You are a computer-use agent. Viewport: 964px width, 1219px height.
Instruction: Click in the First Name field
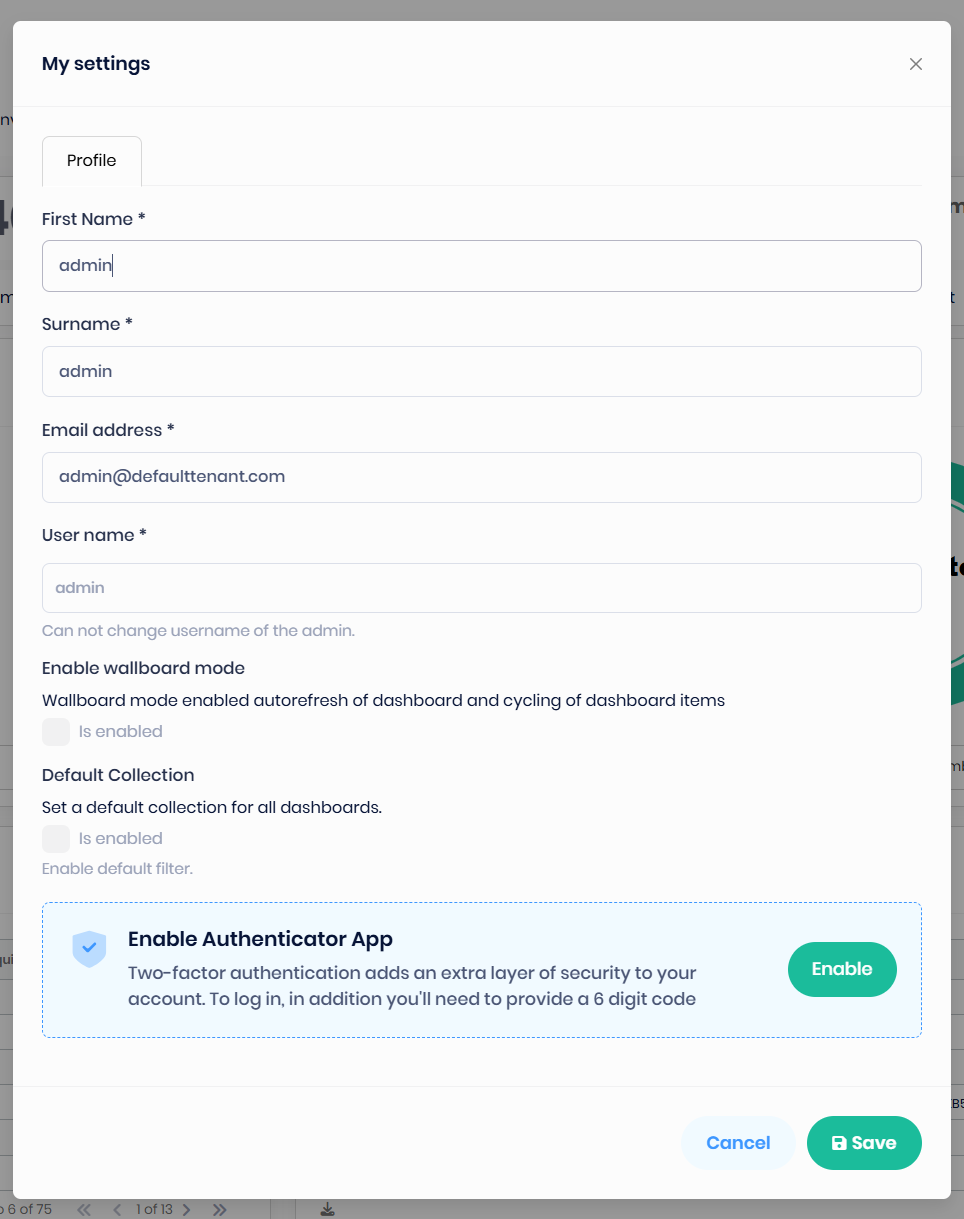(481, 266)
